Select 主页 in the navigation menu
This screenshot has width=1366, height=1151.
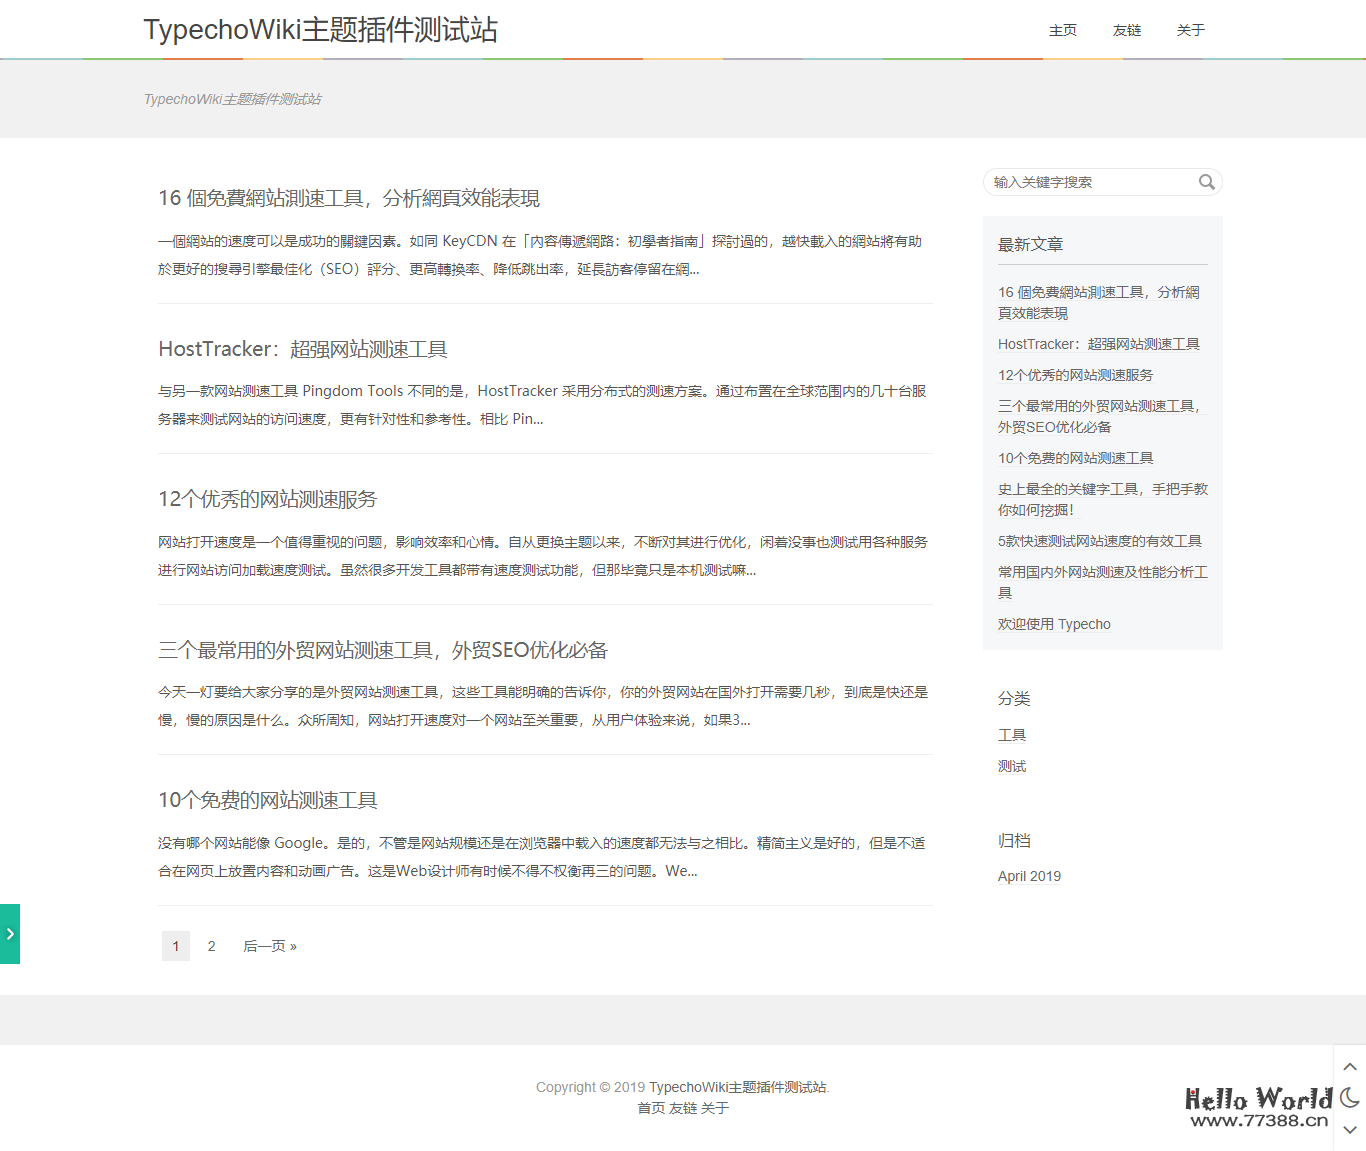(1063, 31)
